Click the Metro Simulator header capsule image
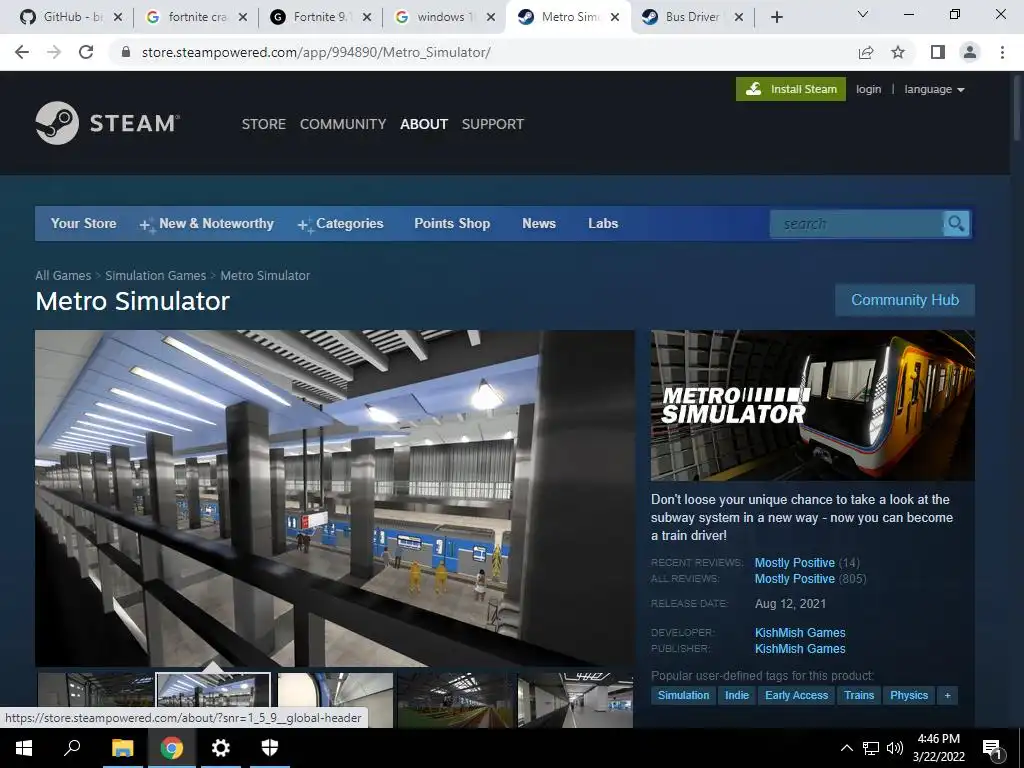1024x768 pixels. pos(812,405)
